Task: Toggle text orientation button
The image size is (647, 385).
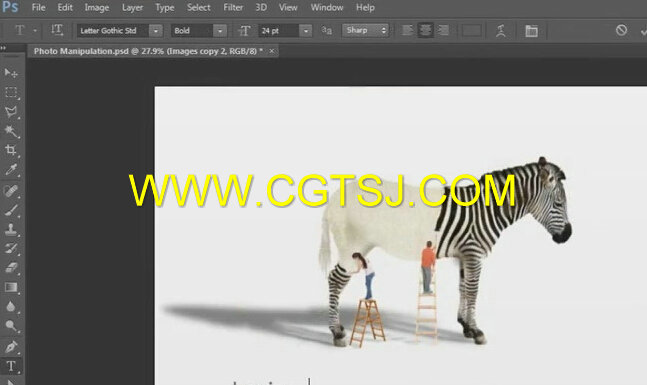Action: coord(57,30)
